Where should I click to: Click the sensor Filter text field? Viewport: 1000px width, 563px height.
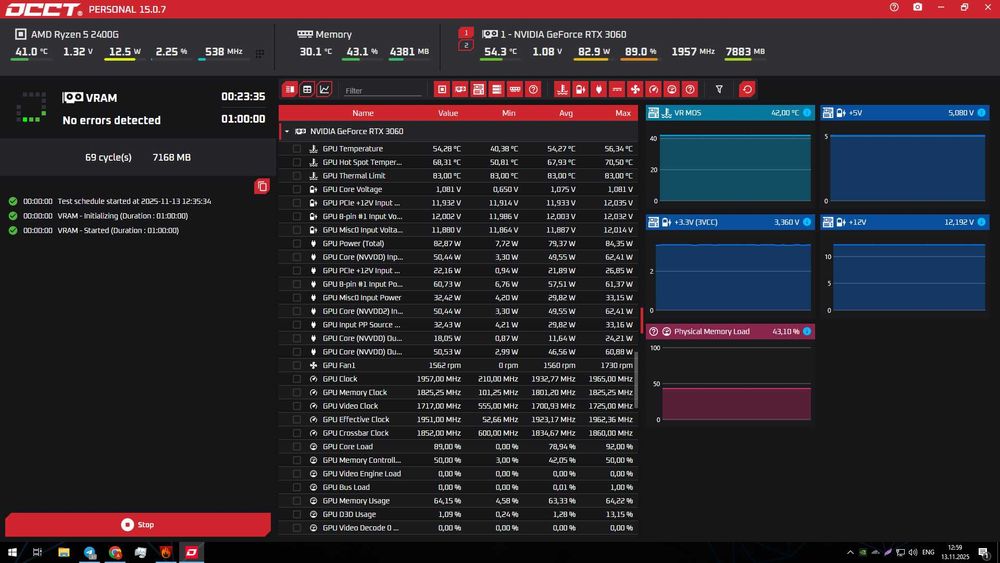[x=383, y=91]
